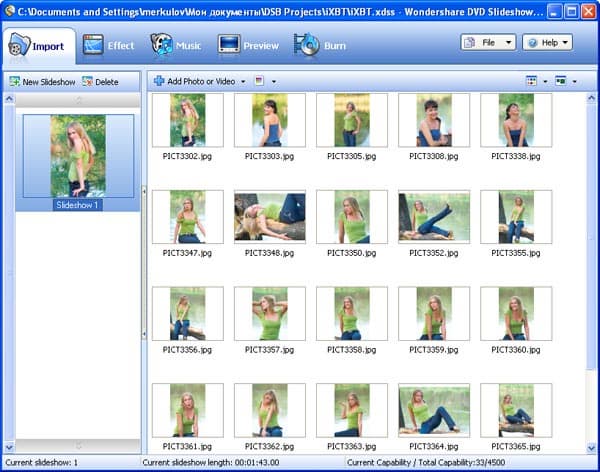
Task: Expand arrow next to the small picture icon
Action: (274, 82)
